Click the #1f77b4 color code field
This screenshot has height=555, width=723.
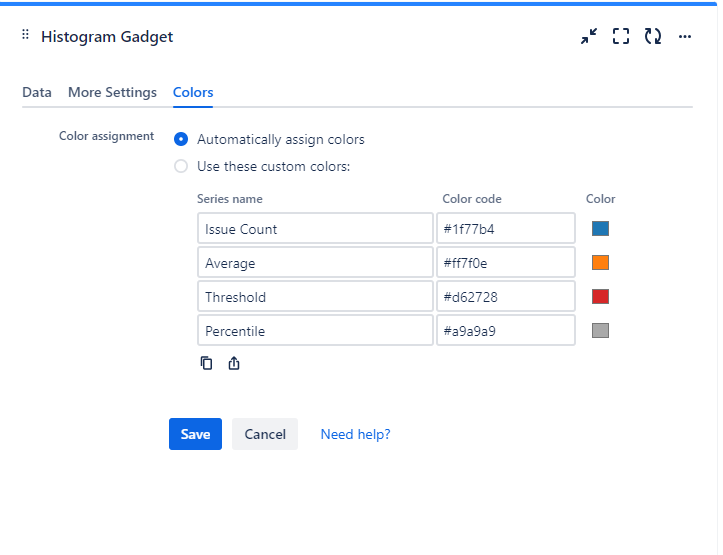505,229
